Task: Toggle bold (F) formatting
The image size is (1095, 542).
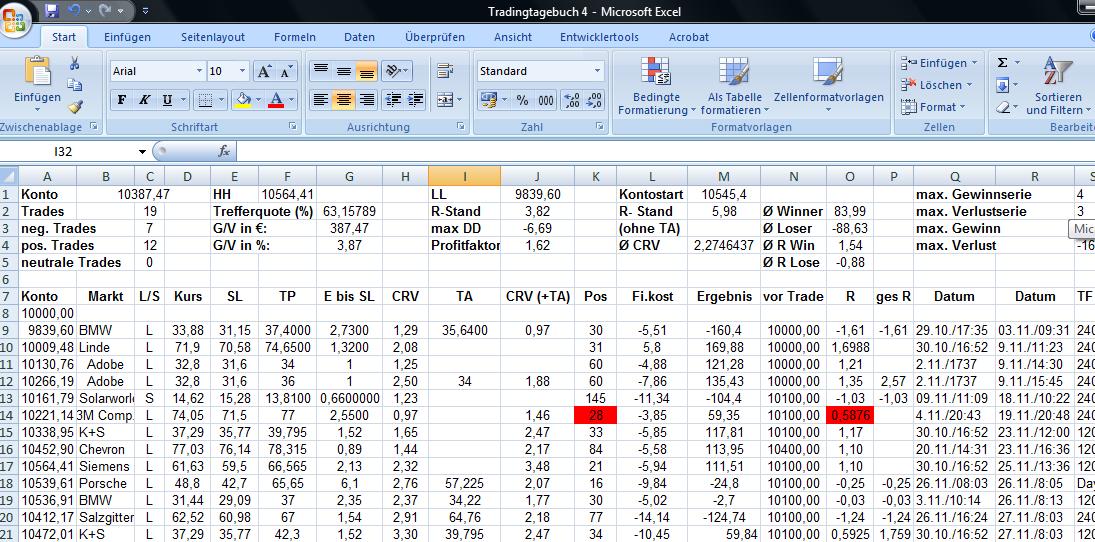Action: [122, 100]
